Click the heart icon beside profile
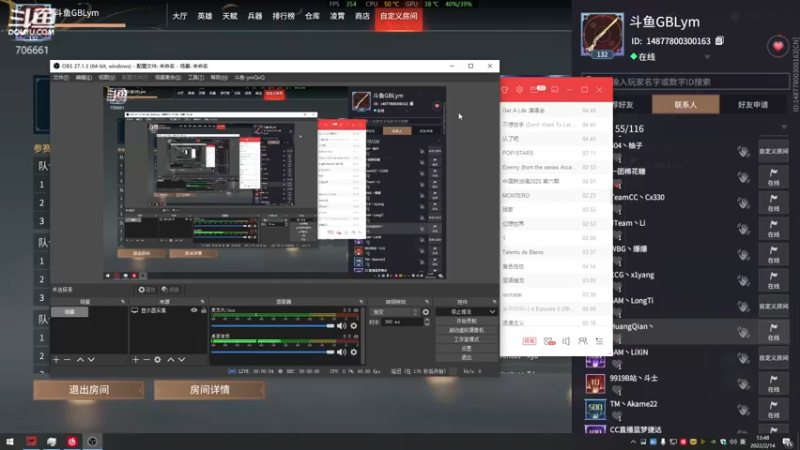This screenshot has width=800, height=450. (x=778, y=46)
